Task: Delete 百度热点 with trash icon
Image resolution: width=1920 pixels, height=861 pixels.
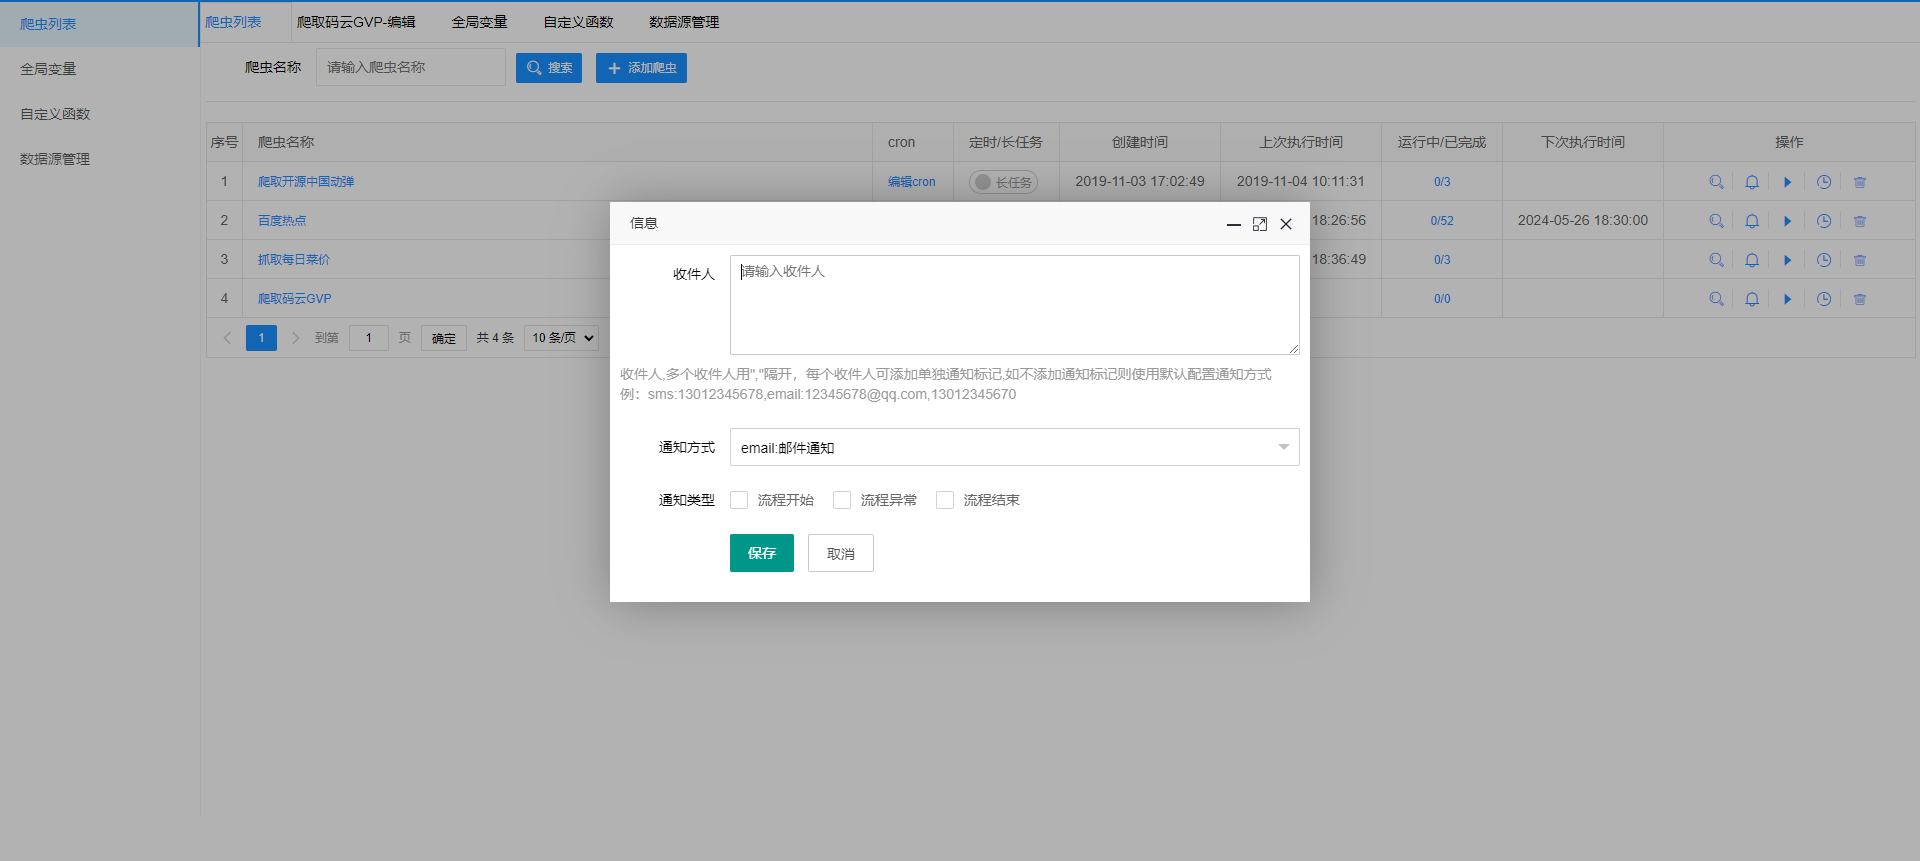Action: pos(1860,221)
